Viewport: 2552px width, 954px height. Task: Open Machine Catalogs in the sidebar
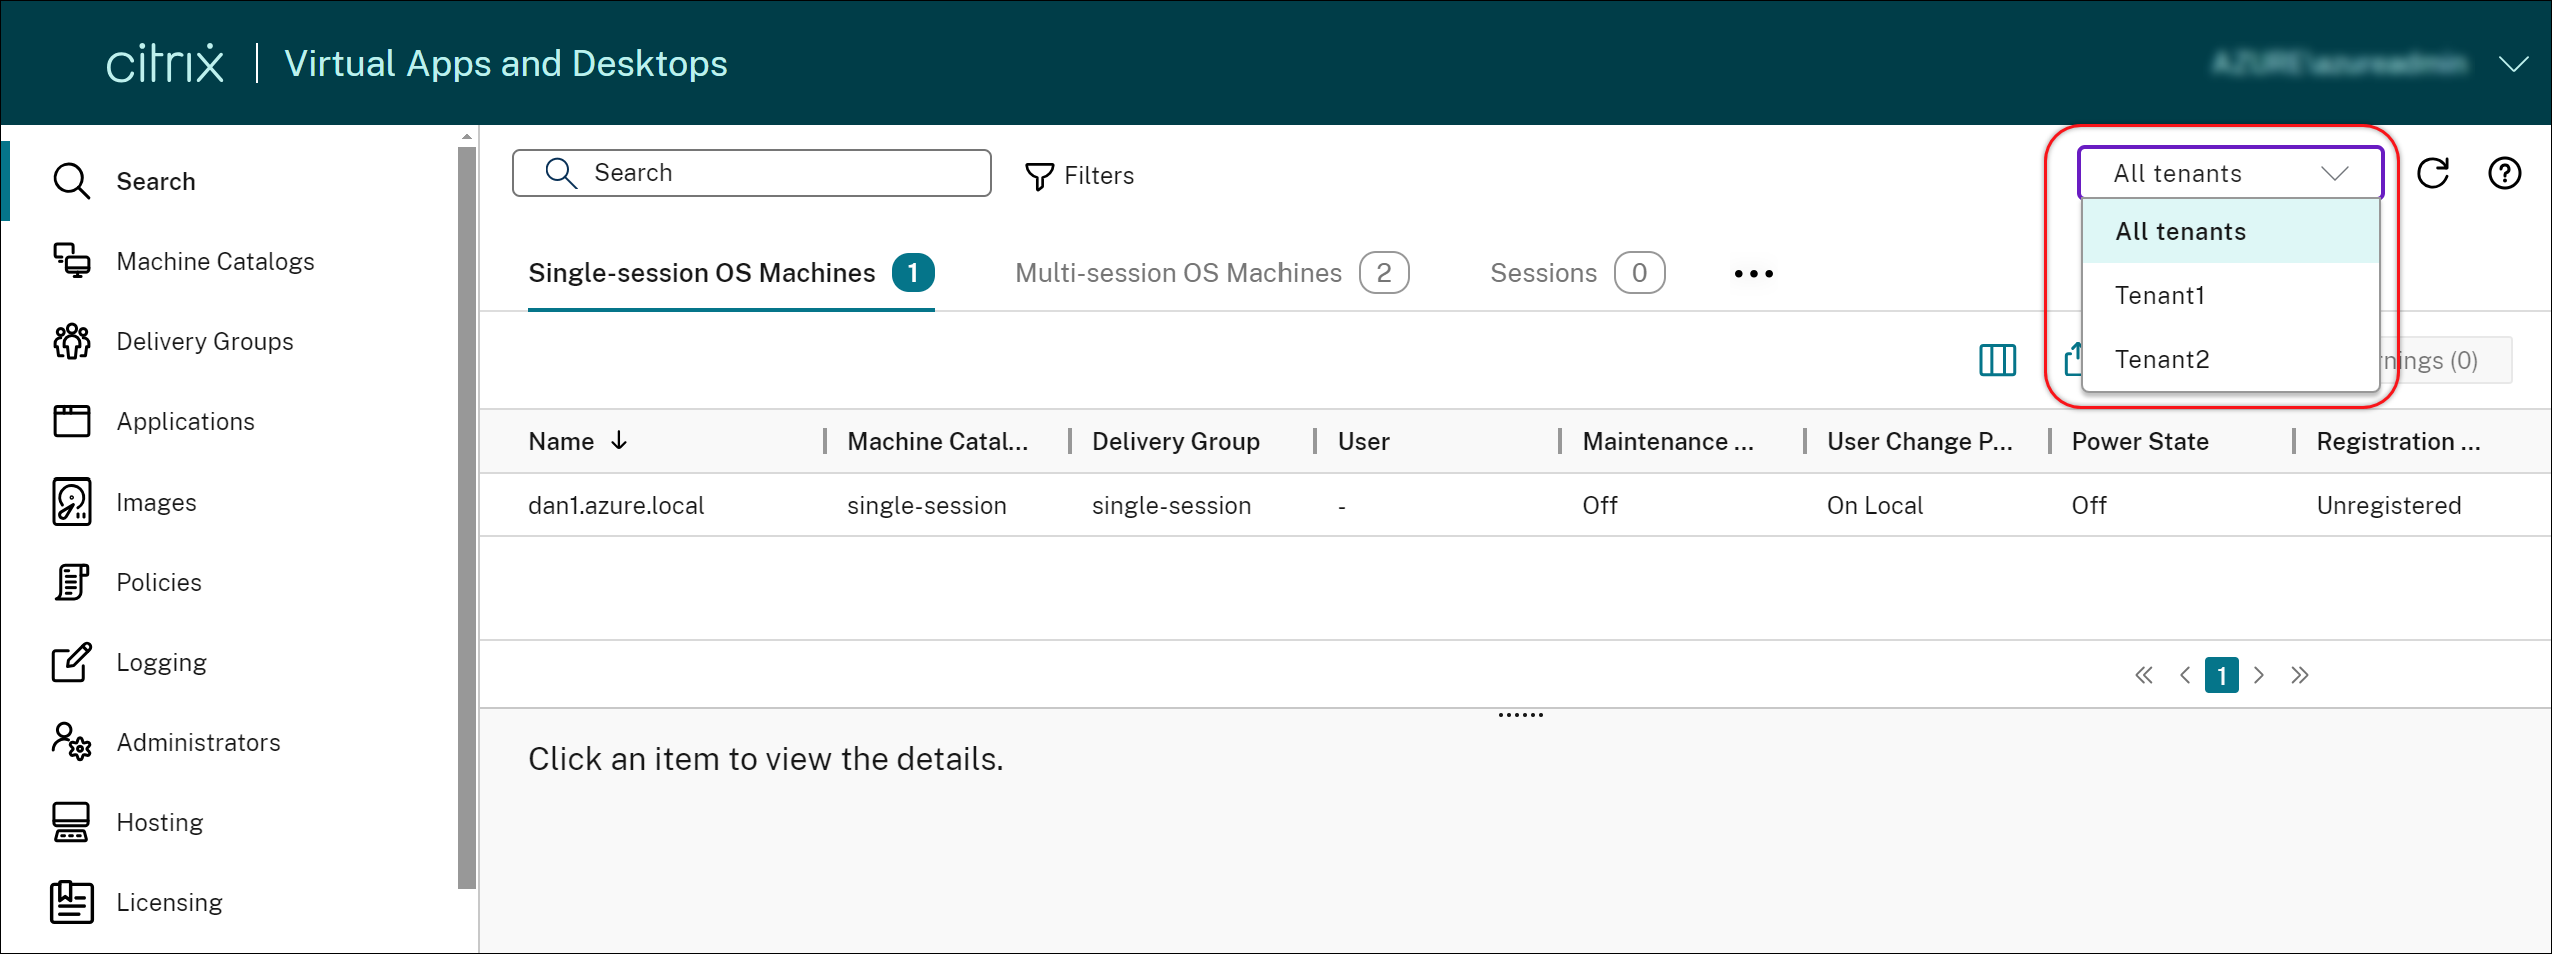215,262
